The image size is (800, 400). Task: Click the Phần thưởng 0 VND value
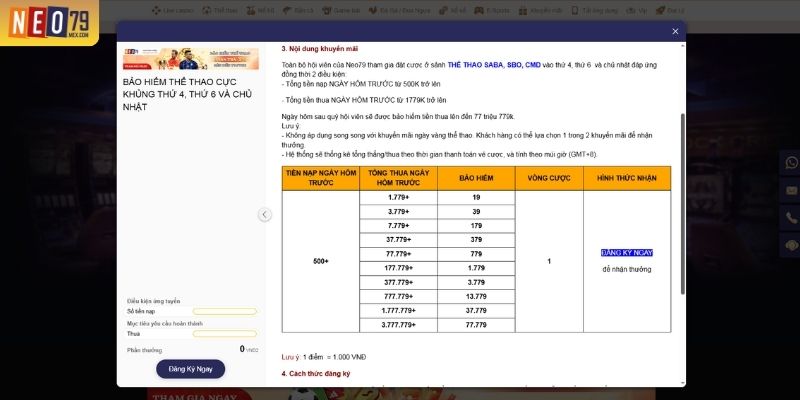[x=249, y=349]
